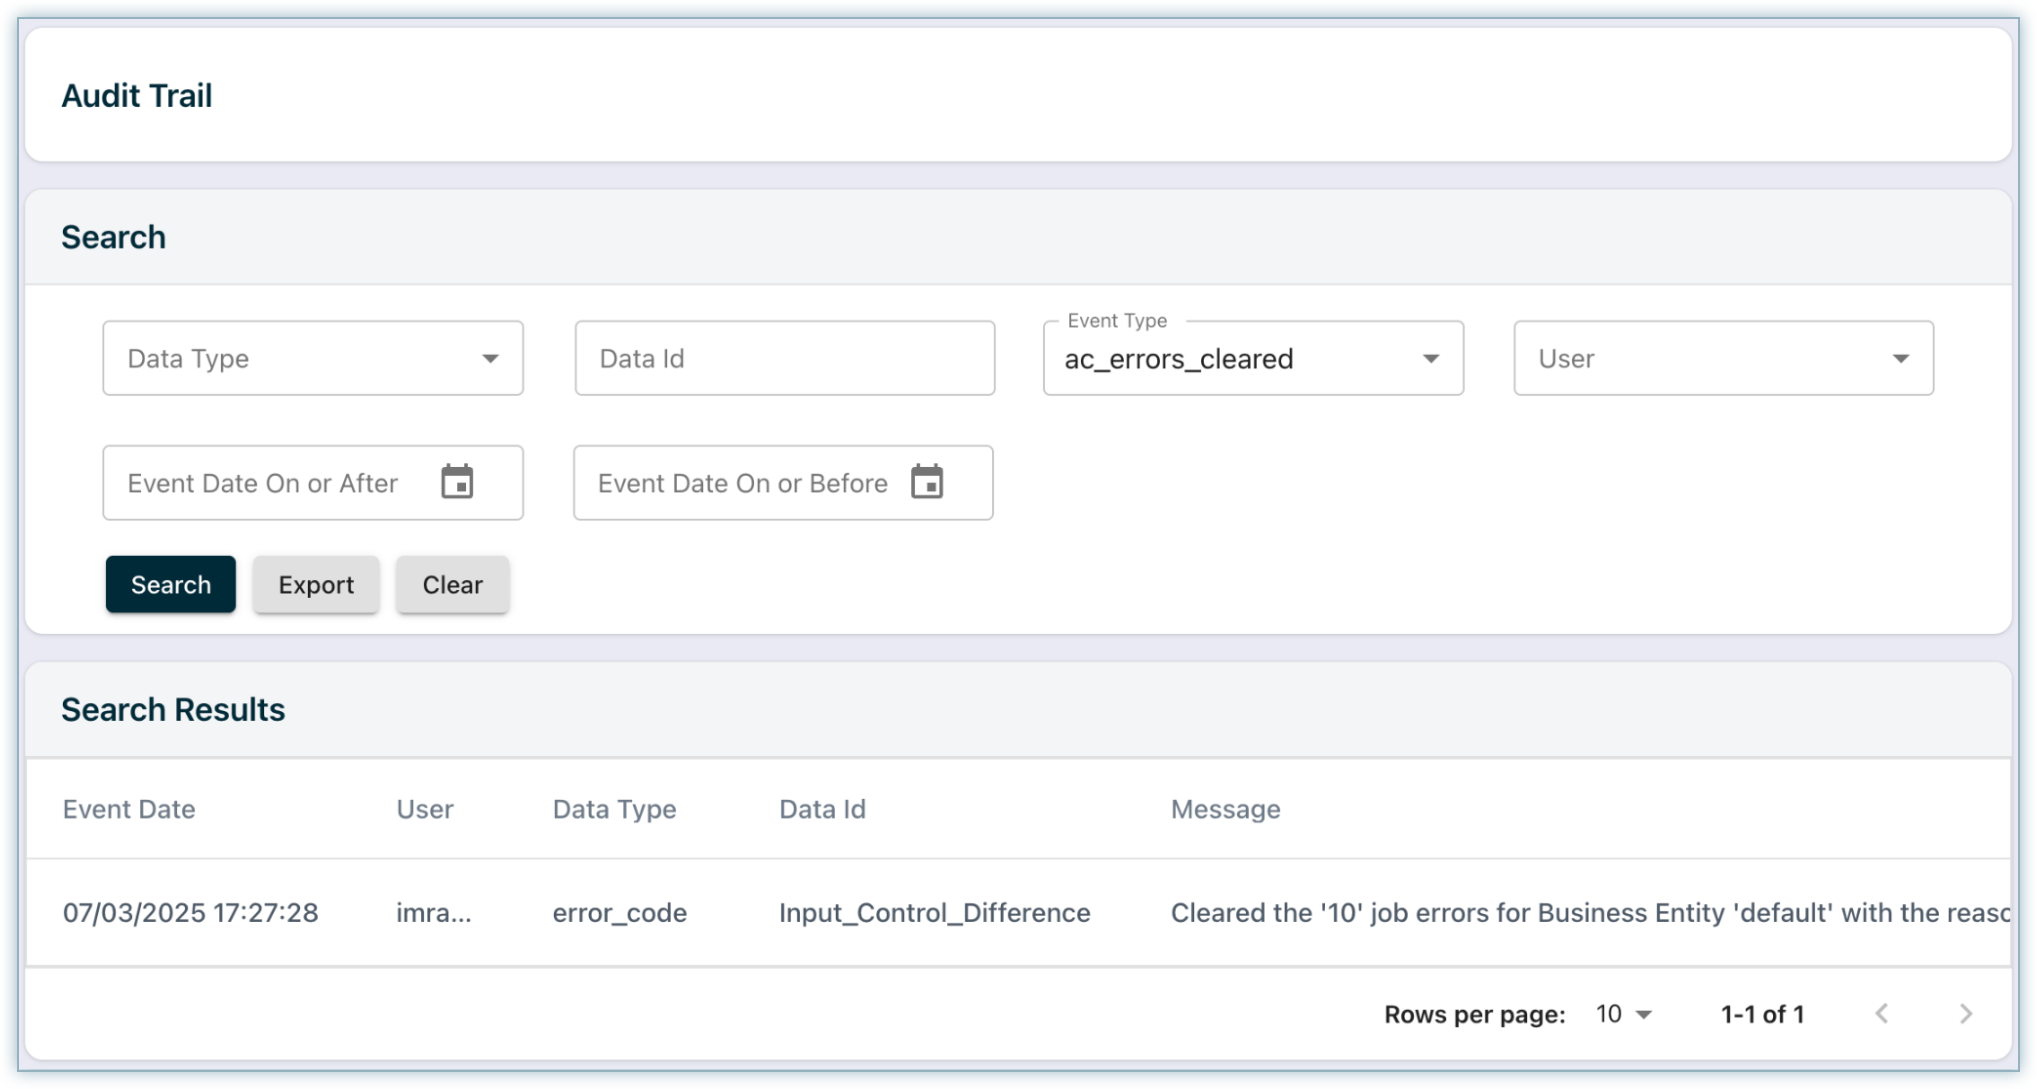Focus the Data Id input field

click(x=784, y=358)
